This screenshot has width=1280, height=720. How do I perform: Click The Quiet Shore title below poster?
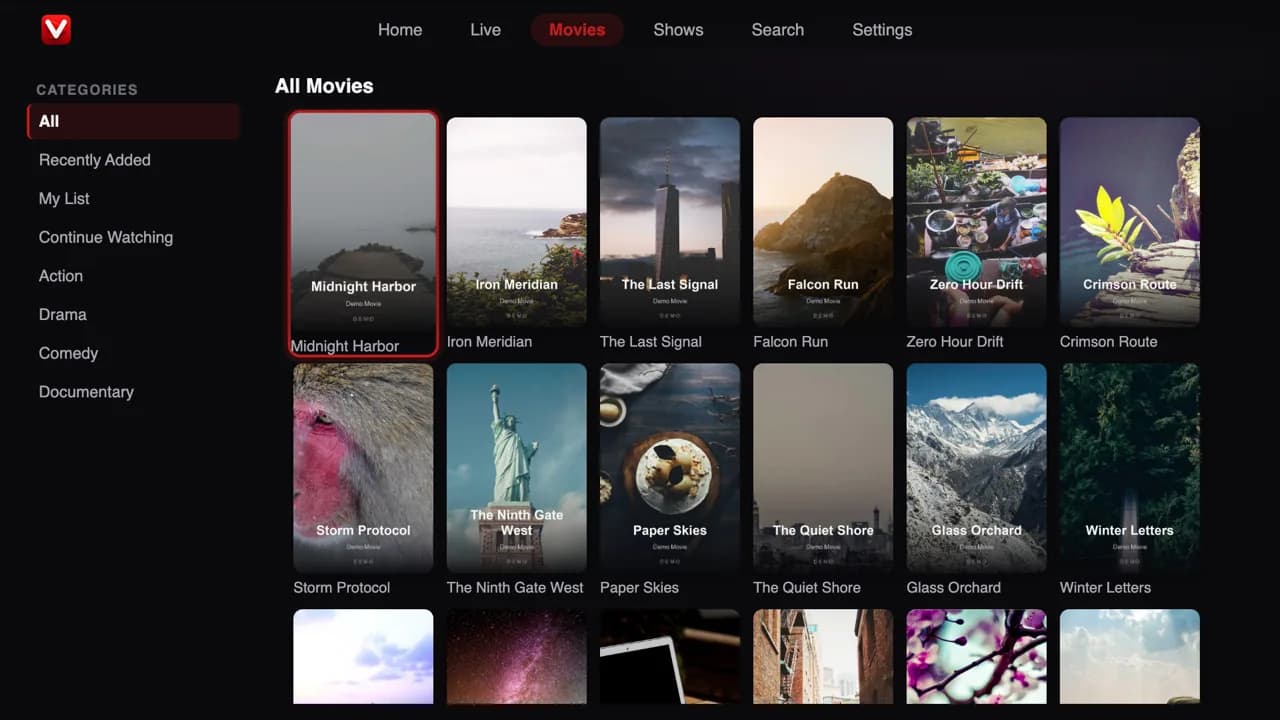pos(807,588)
